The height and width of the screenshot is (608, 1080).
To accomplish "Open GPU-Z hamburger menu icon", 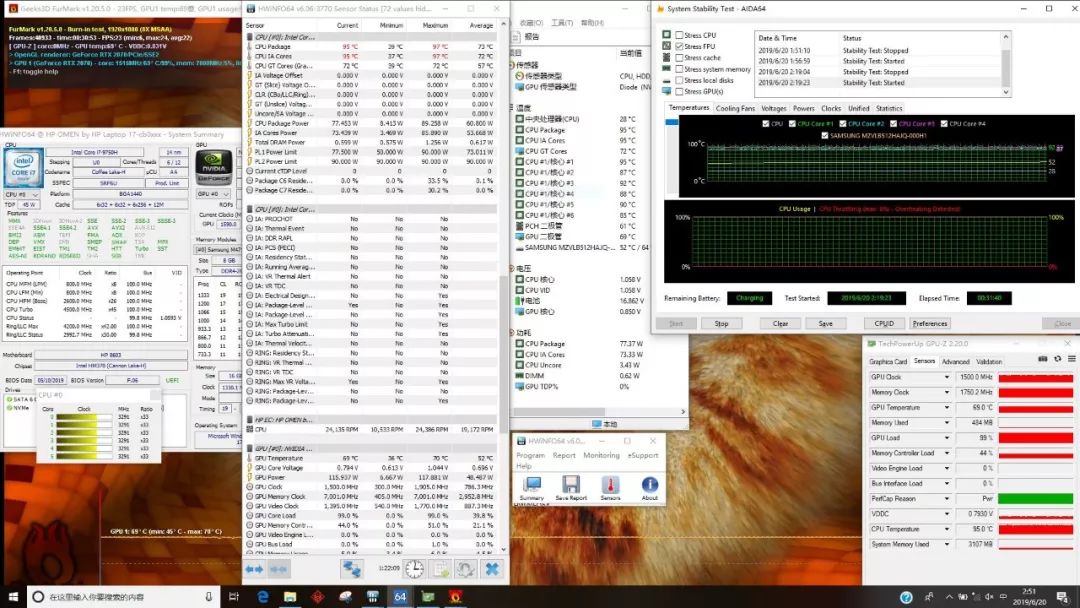I will tap(1072, 359).
